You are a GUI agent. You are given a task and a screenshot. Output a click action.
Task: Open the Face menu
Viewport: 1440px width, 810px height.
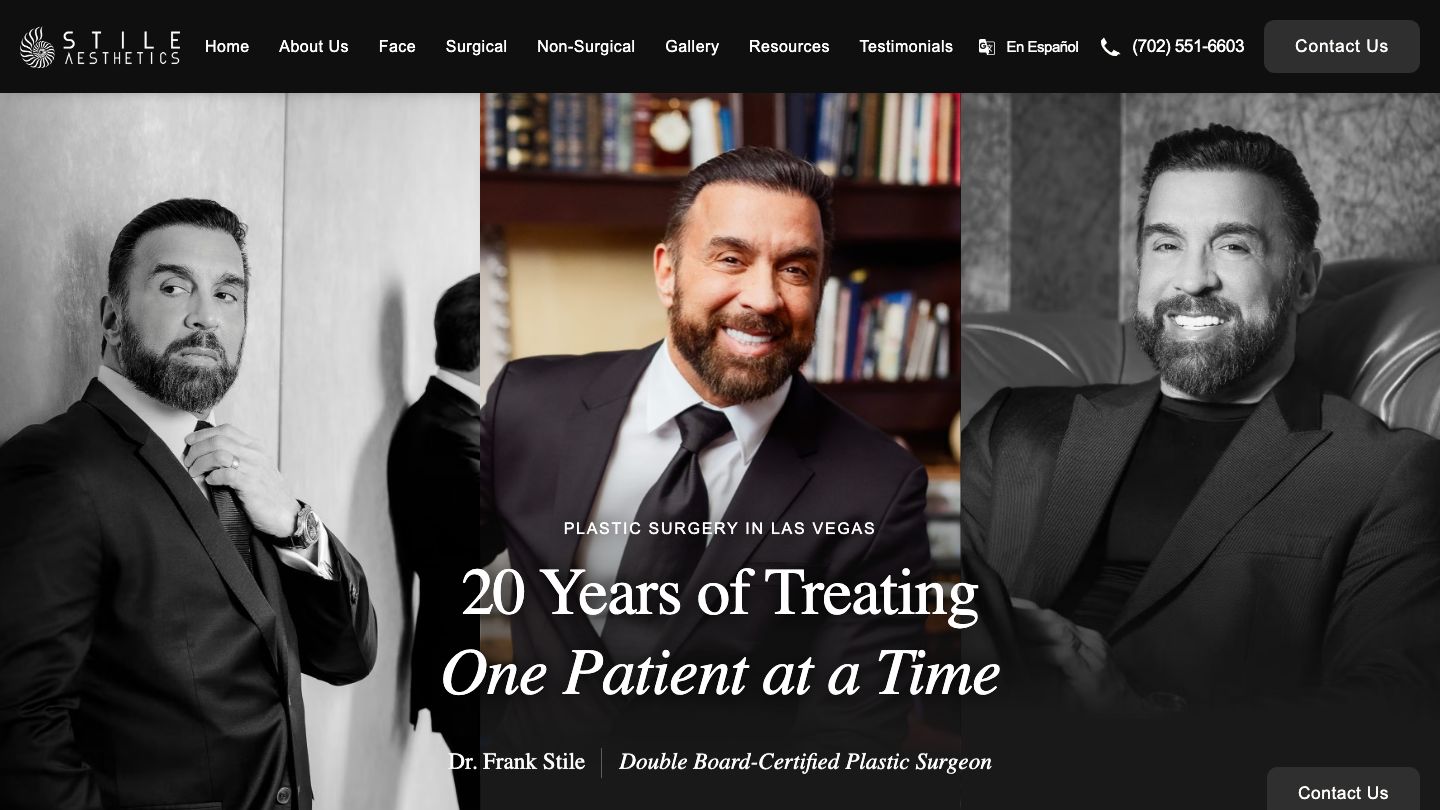point(397,46)
